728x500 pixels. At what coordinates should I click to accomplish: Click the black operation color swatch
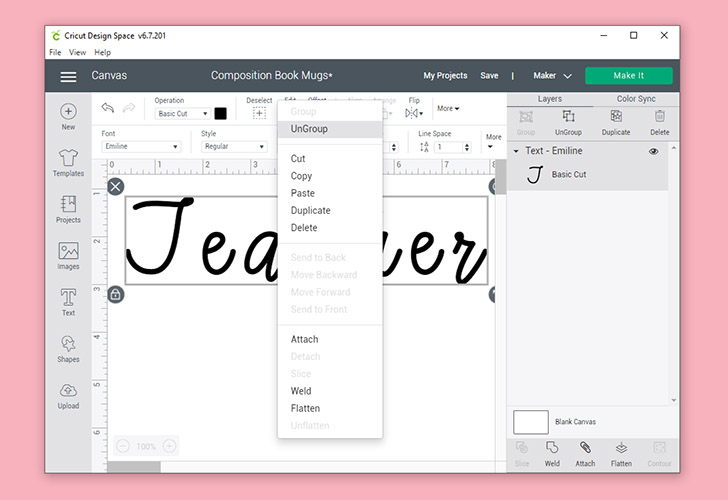[221, 114]
